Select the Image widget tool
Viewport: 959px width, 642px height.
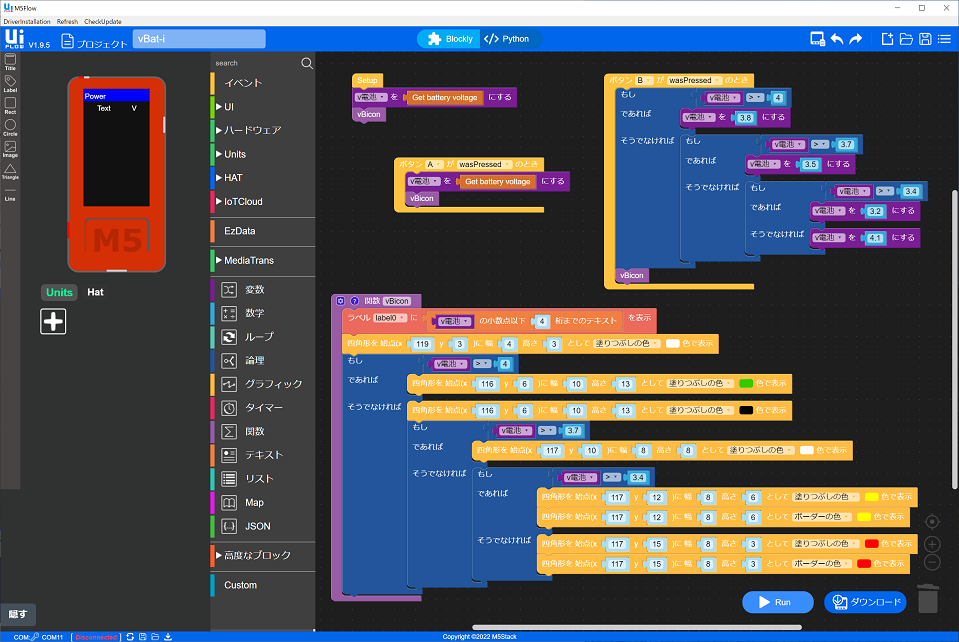pos(10,149)
